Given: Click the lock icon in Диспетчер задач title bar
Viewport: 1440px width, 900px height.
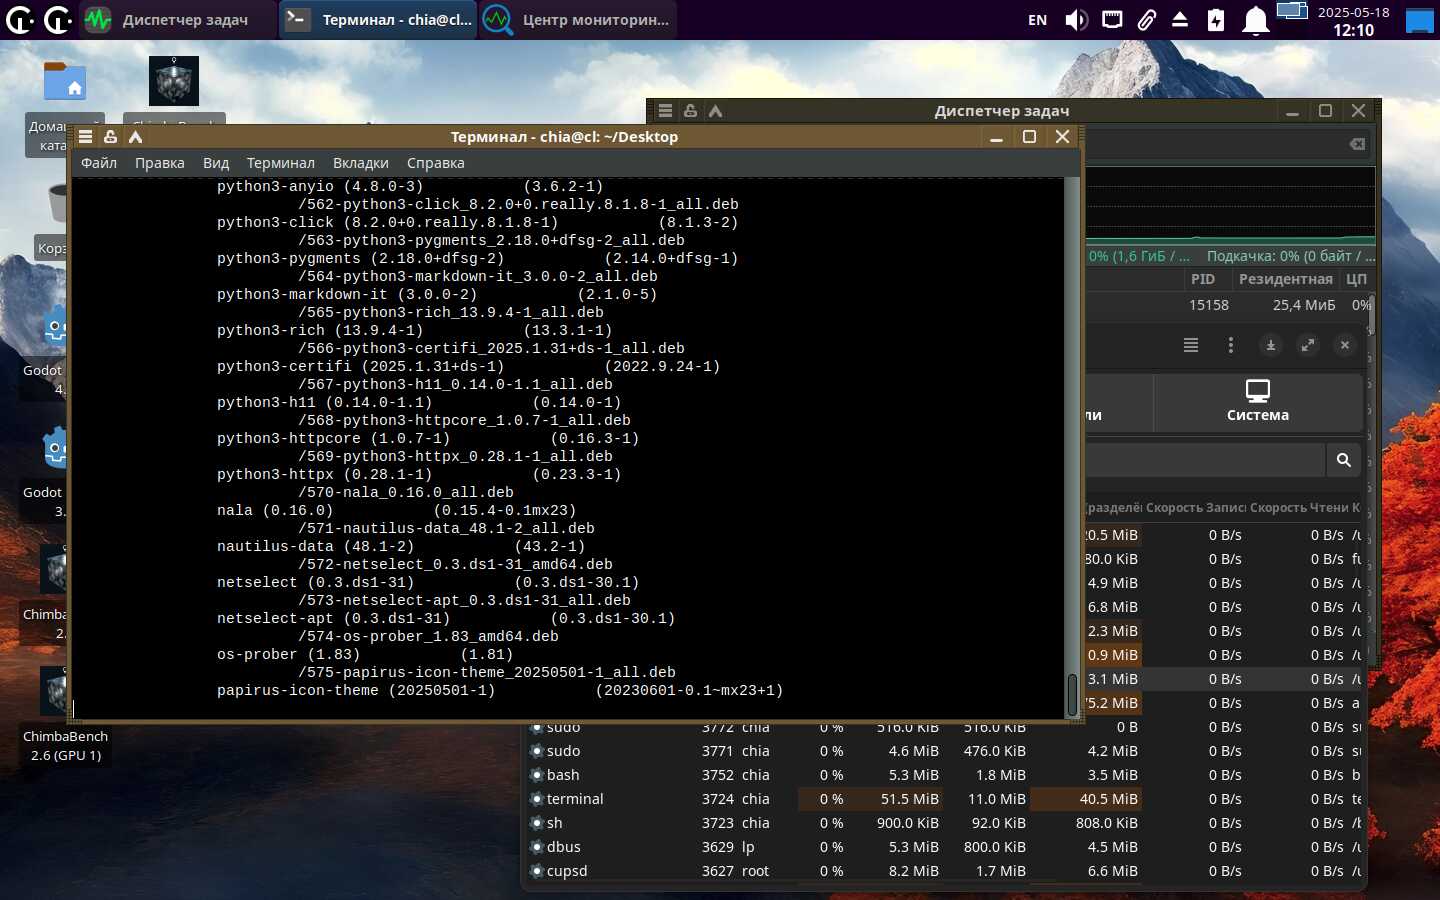Looking at the screenshot, I should tap(690, 111).
